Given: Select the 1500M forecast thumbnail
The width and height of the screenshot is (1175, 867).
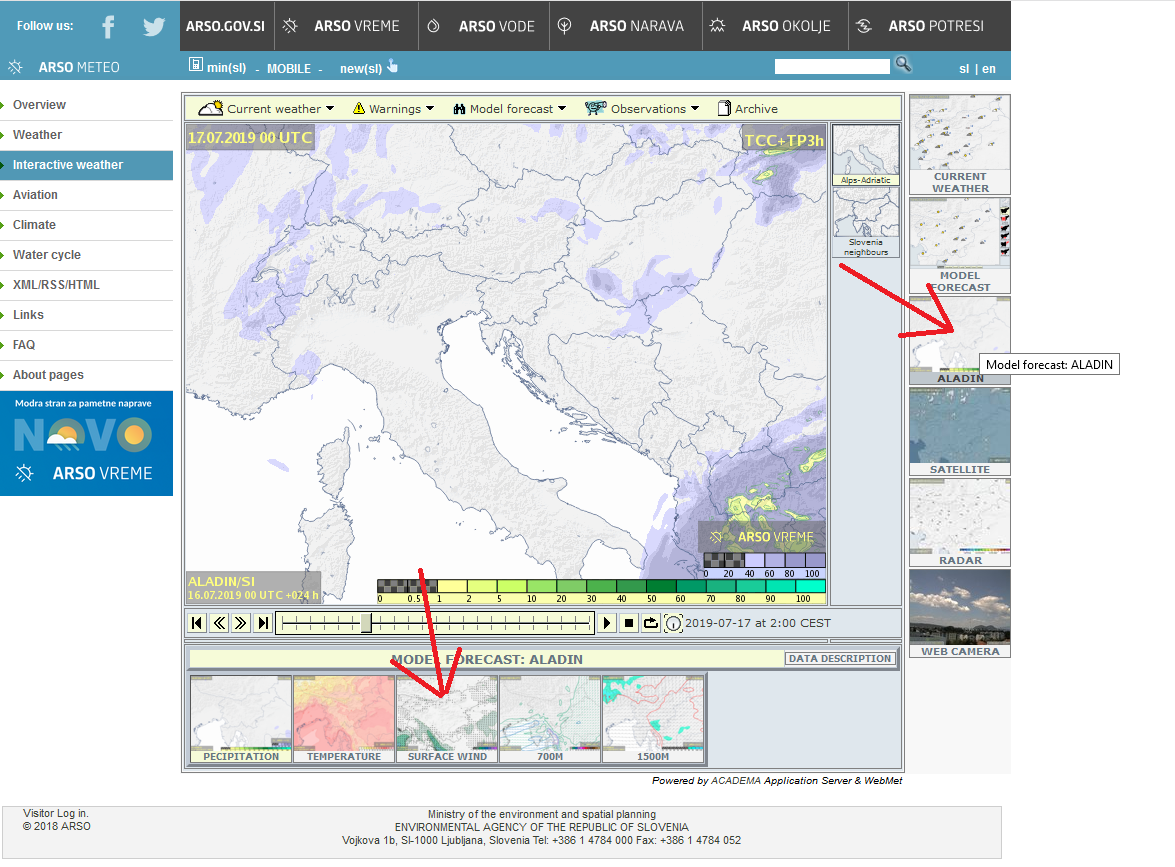Looking at the screenshot, I should [x=653, y=719].
